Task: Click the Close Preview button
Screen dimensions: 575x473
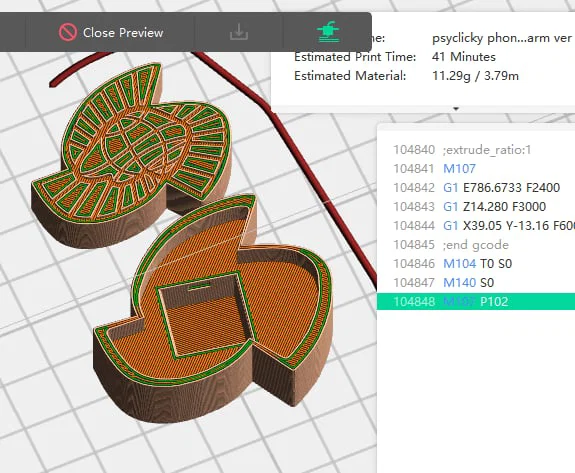Action: coord(111,33)
